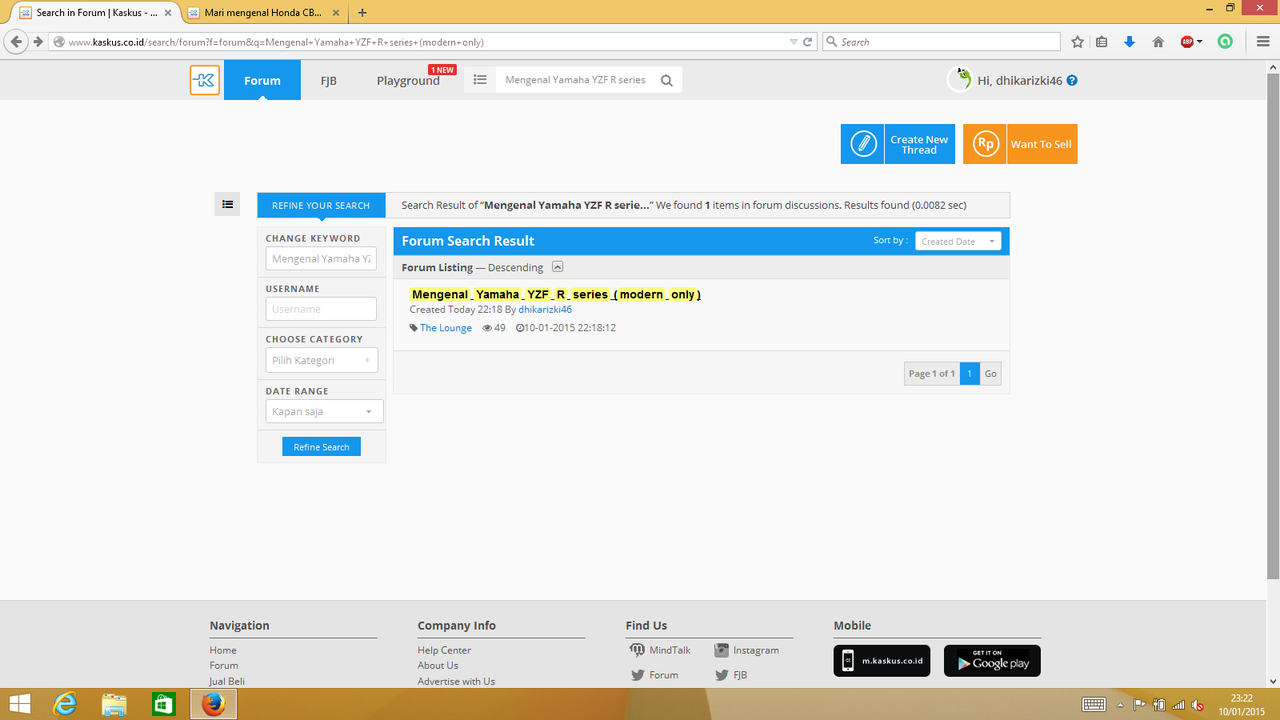Click the Twitter FJB icon
Image resolution: width=1280 pixels, height=720 pixels.
click(722, 675)
